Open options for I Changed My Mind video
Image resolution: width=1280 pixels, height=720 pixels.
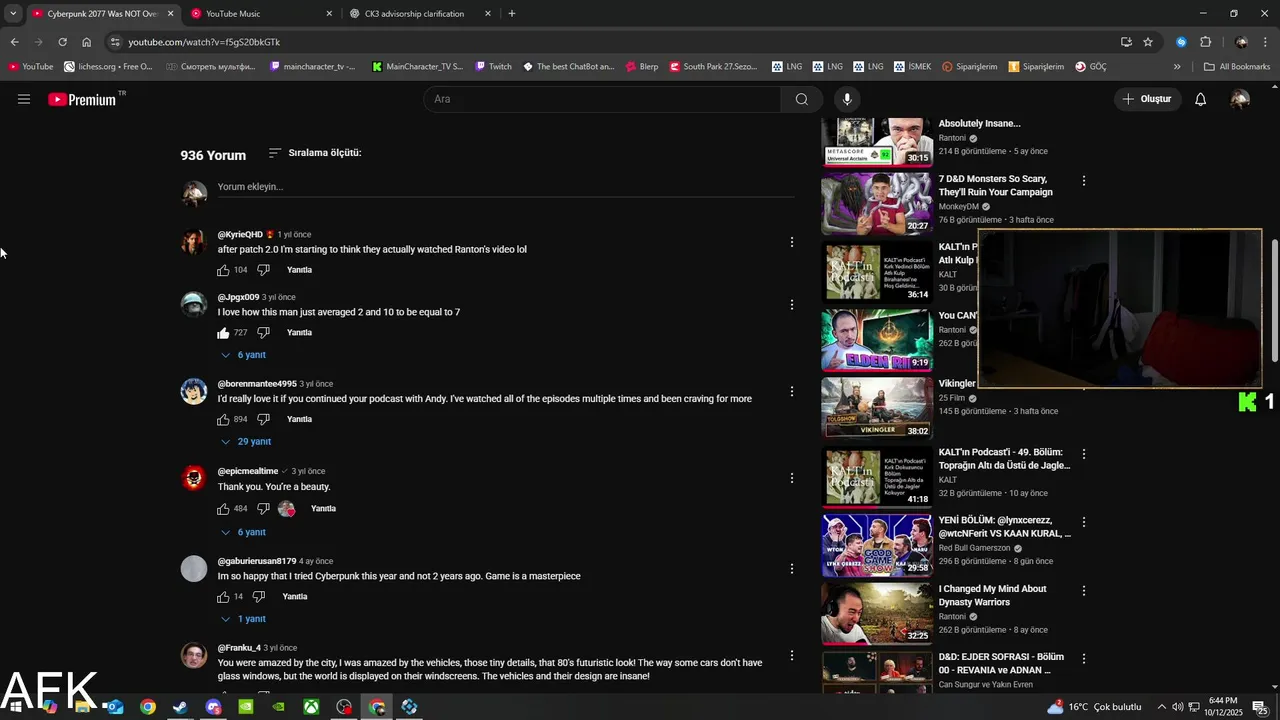pos(1083,591)
